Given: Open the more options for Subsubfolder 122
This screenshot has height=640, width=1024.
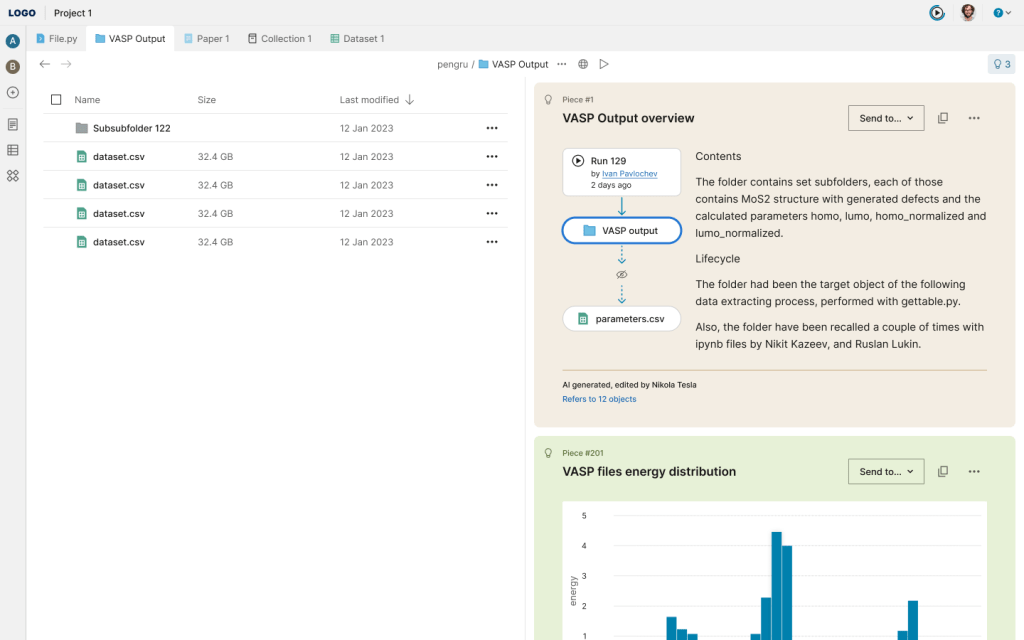Looking at the screenshot, I should (491, 128).
